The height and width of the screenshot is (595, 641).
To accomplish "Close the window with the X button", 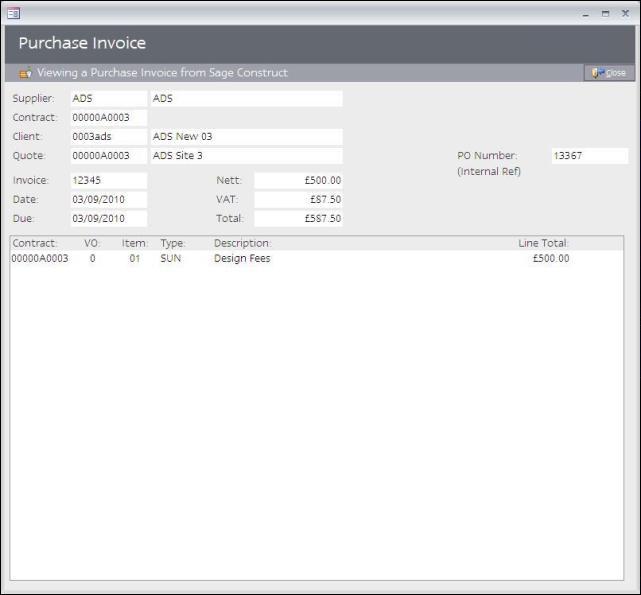I will click(625, 13).
